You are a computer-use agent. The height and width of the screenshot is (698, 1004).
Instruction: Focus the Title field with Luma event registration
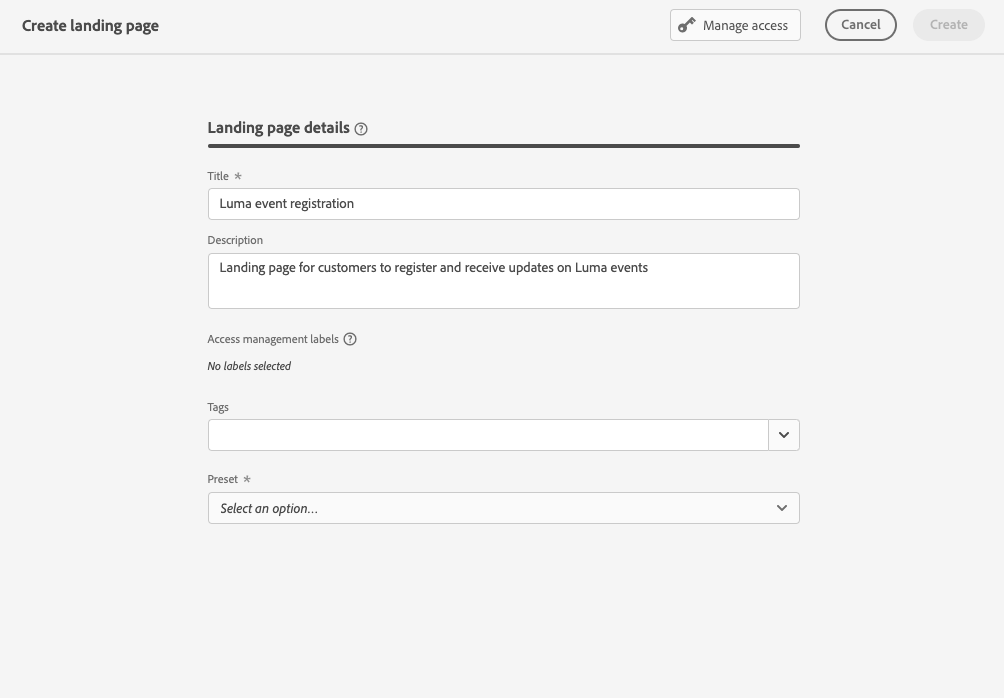503,204
